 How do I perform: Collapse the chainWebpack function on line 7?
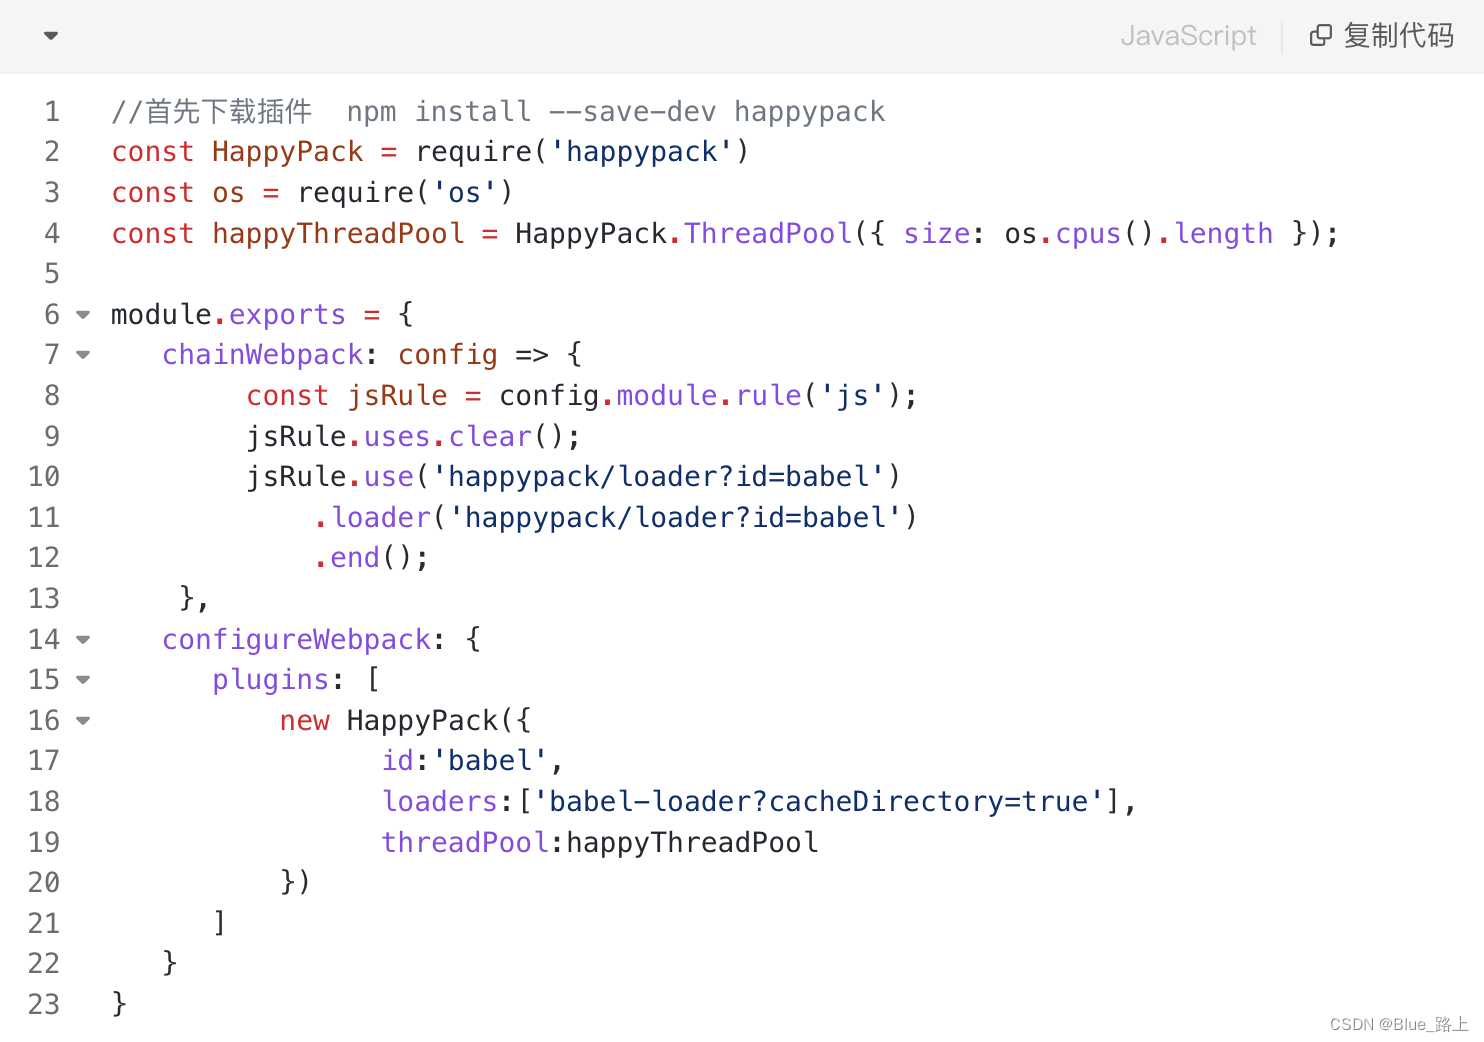(82, 354)
